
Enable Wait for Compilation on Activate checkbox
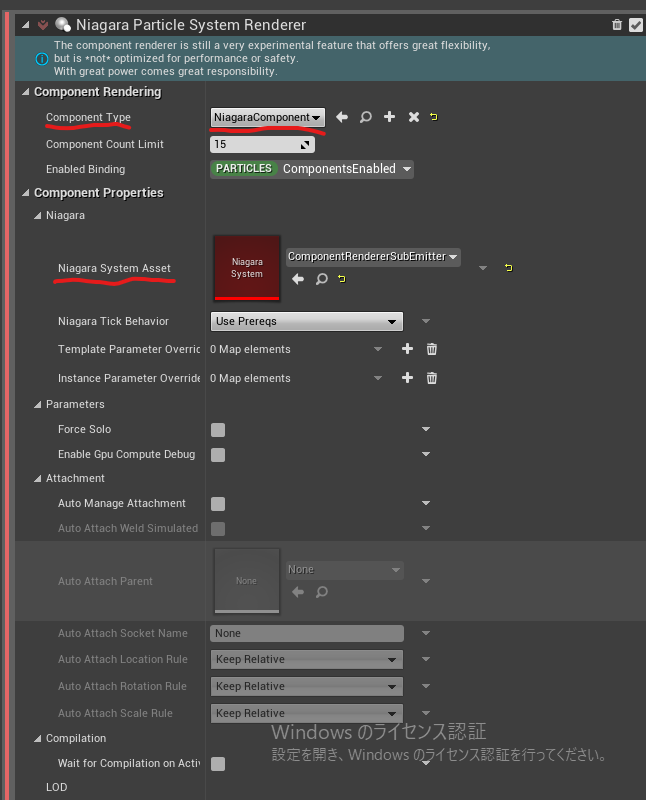point(218,764)
